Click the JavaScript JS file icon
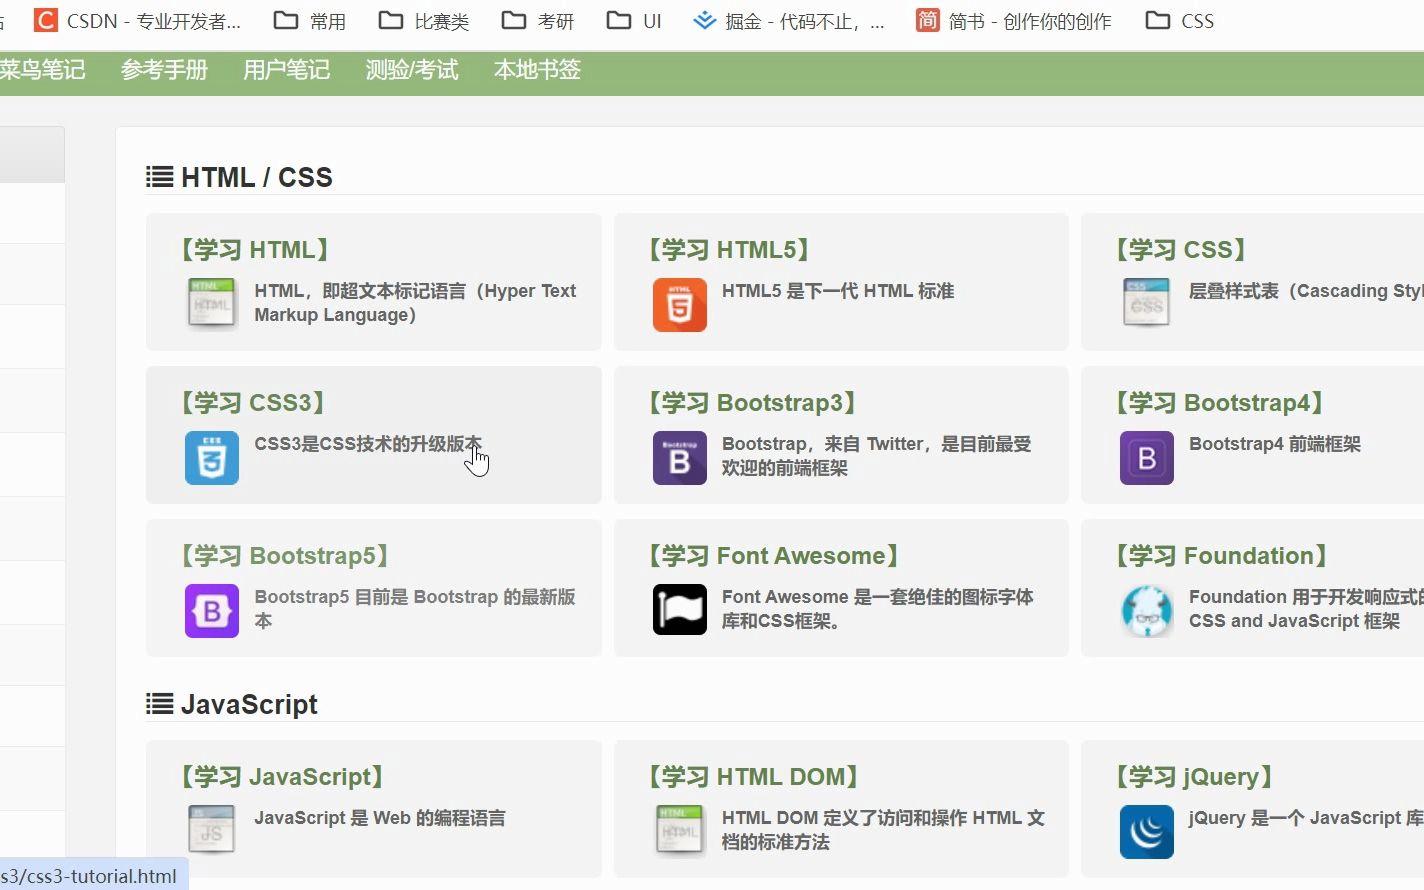Image resolution: width=1424 pixels, height=890 pixels. [x=212, y=831]
